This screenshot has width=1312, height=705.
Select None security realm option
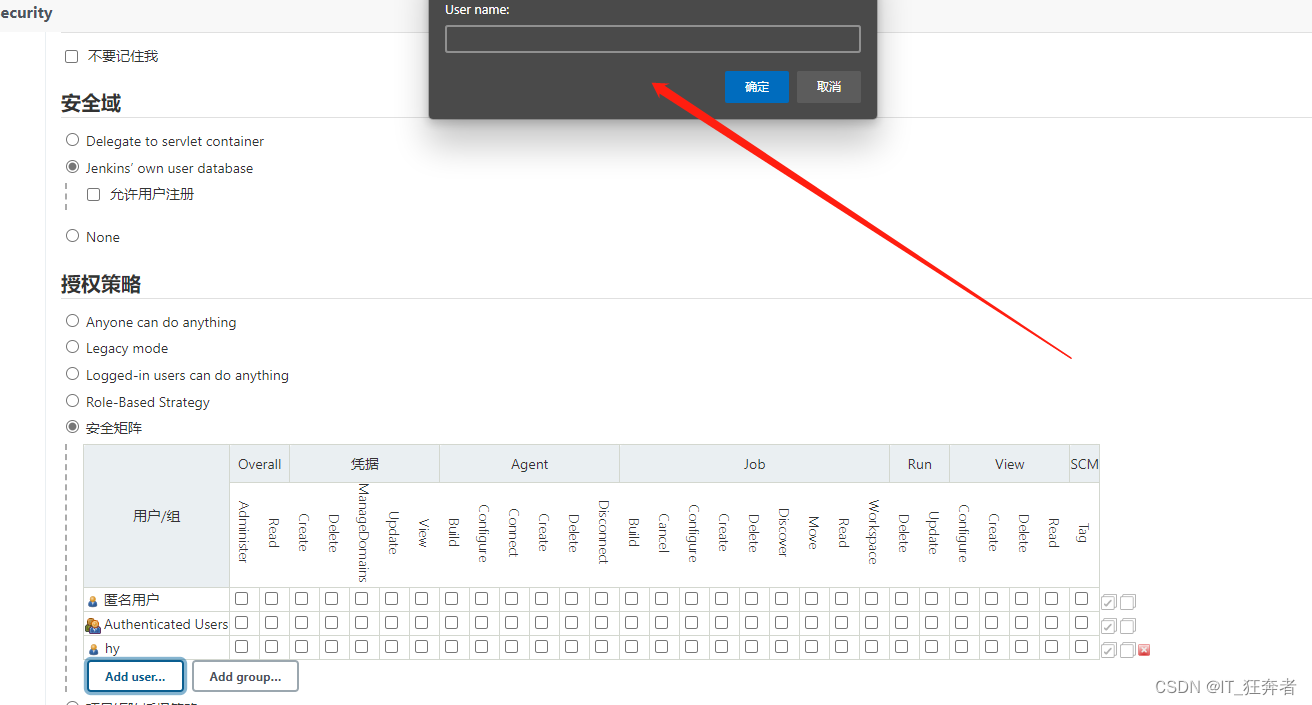click(x=72, y=236)
